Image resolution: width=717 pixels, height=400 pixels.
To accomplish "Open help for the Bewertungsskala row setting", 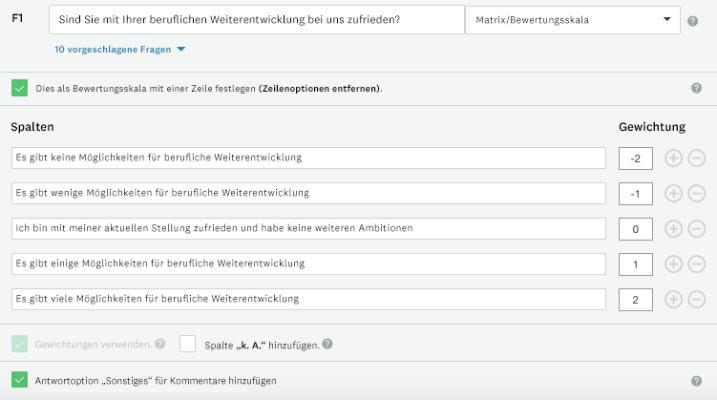I will 696,88.
